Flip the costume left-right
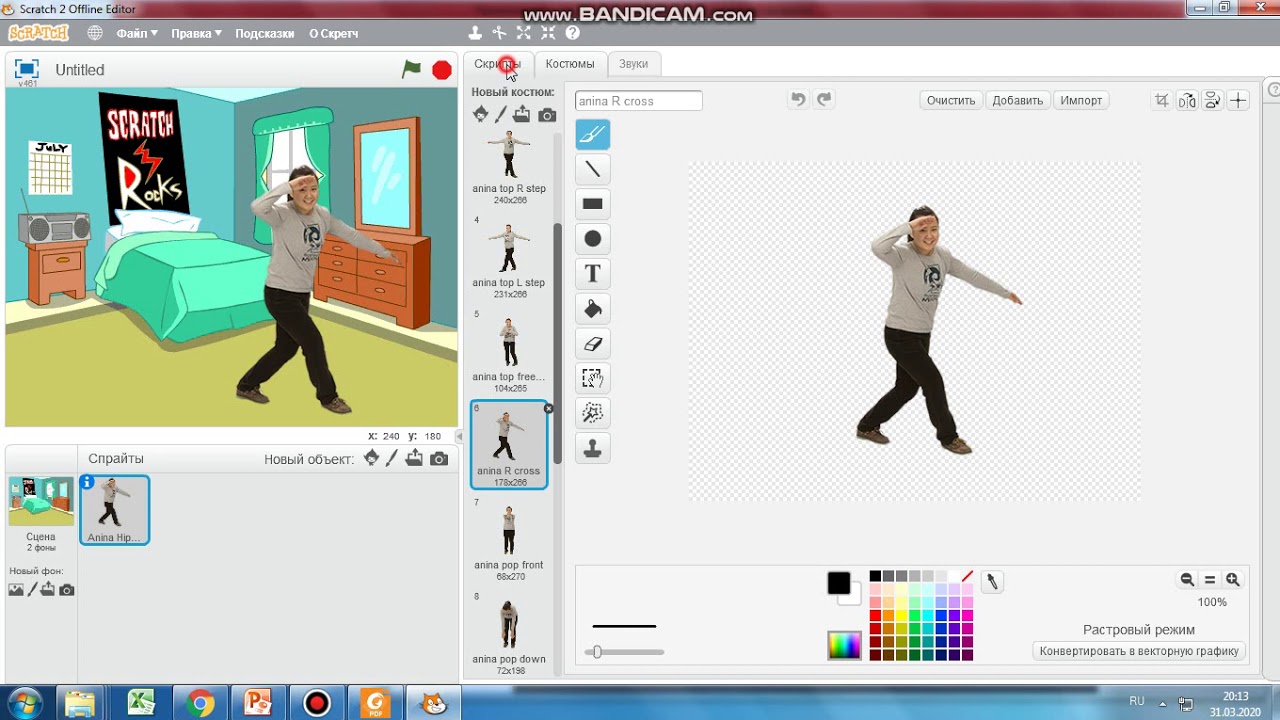 [1187, 100]
